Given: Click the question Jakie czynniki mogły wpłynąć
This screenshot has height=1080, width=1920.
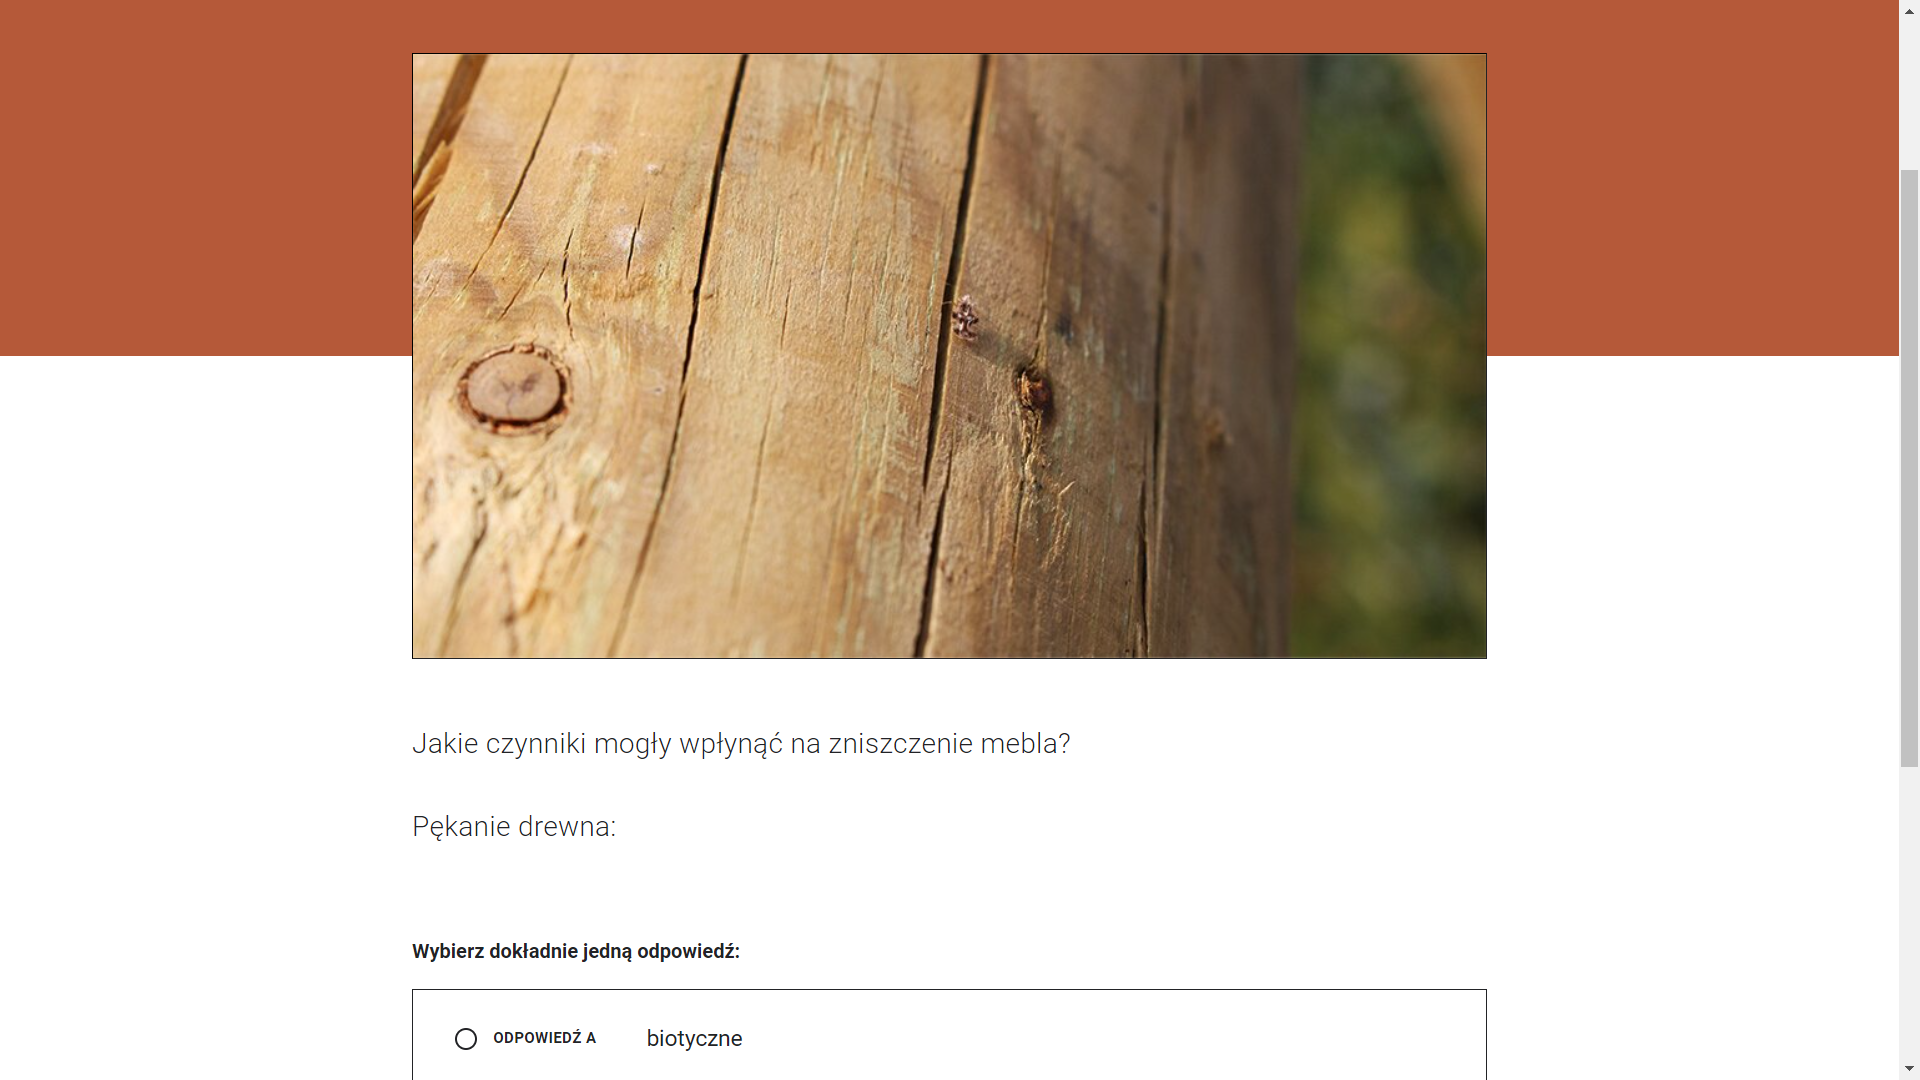Looking at the screenshot, I should click(x=741, y=744).
